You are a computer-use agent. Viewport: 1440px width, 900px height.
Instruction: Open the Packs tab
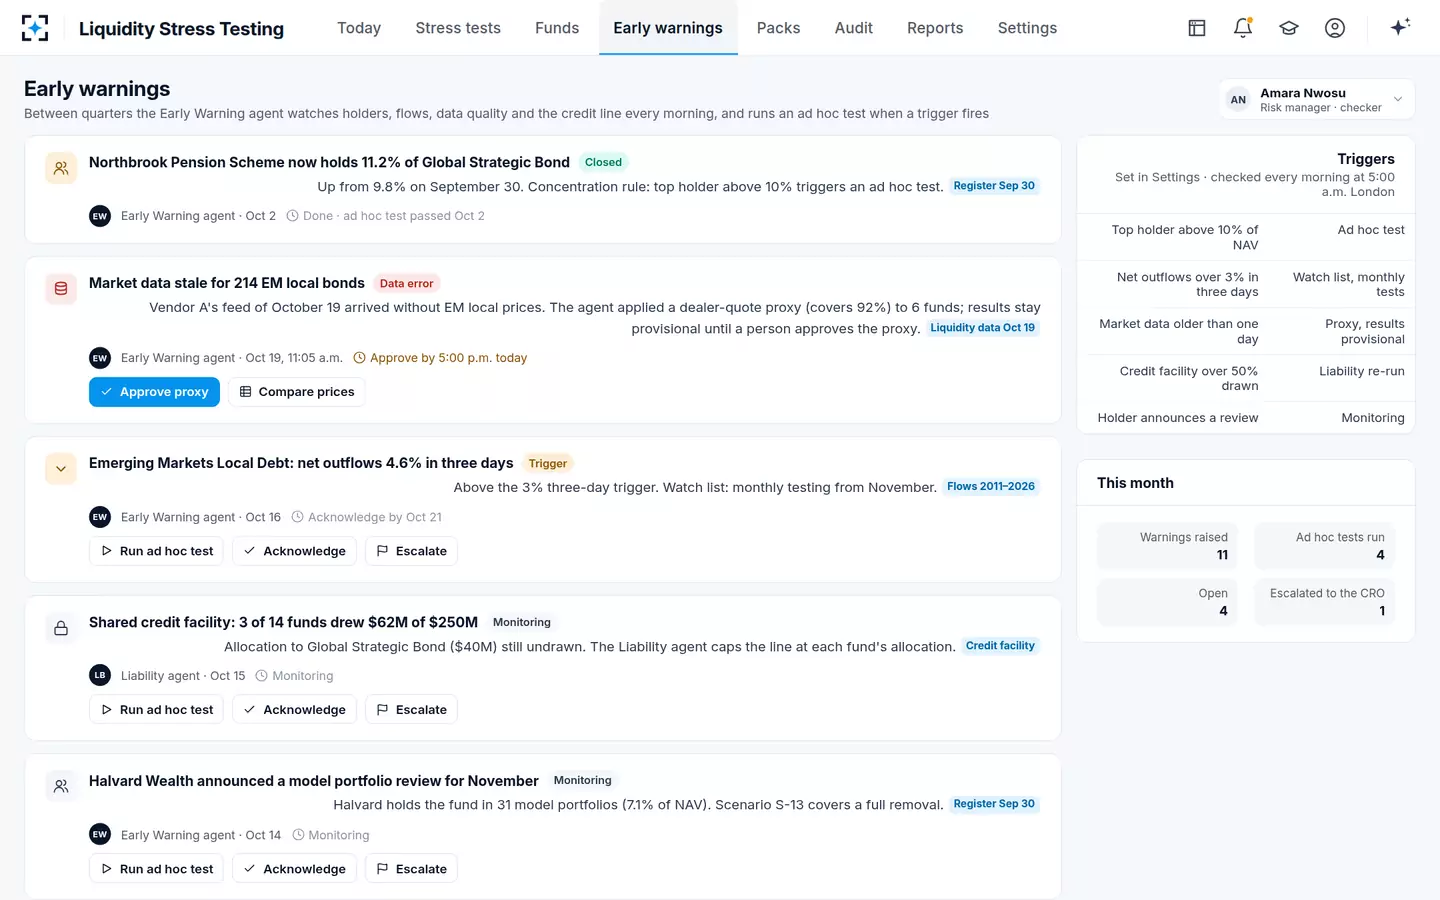[778, 28]
